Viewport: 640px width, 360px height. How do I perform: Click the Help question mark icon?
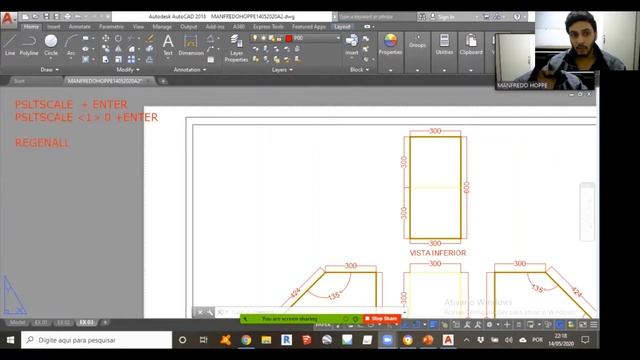click(517, 17)
